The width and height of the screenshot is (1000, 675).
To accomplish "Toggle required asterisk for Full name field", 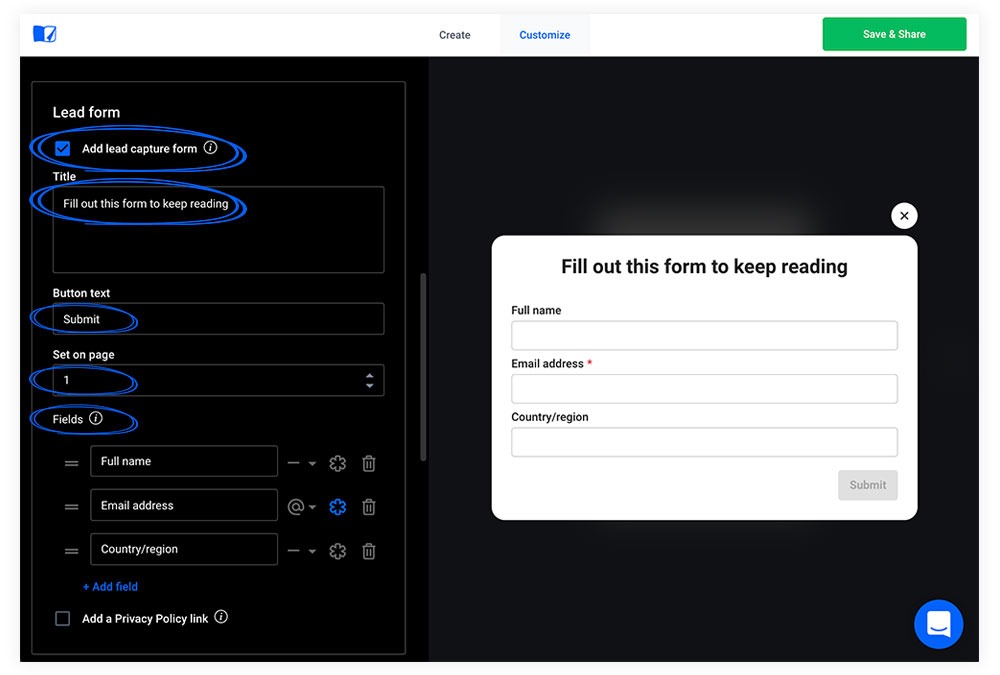I will click(337, 463).
